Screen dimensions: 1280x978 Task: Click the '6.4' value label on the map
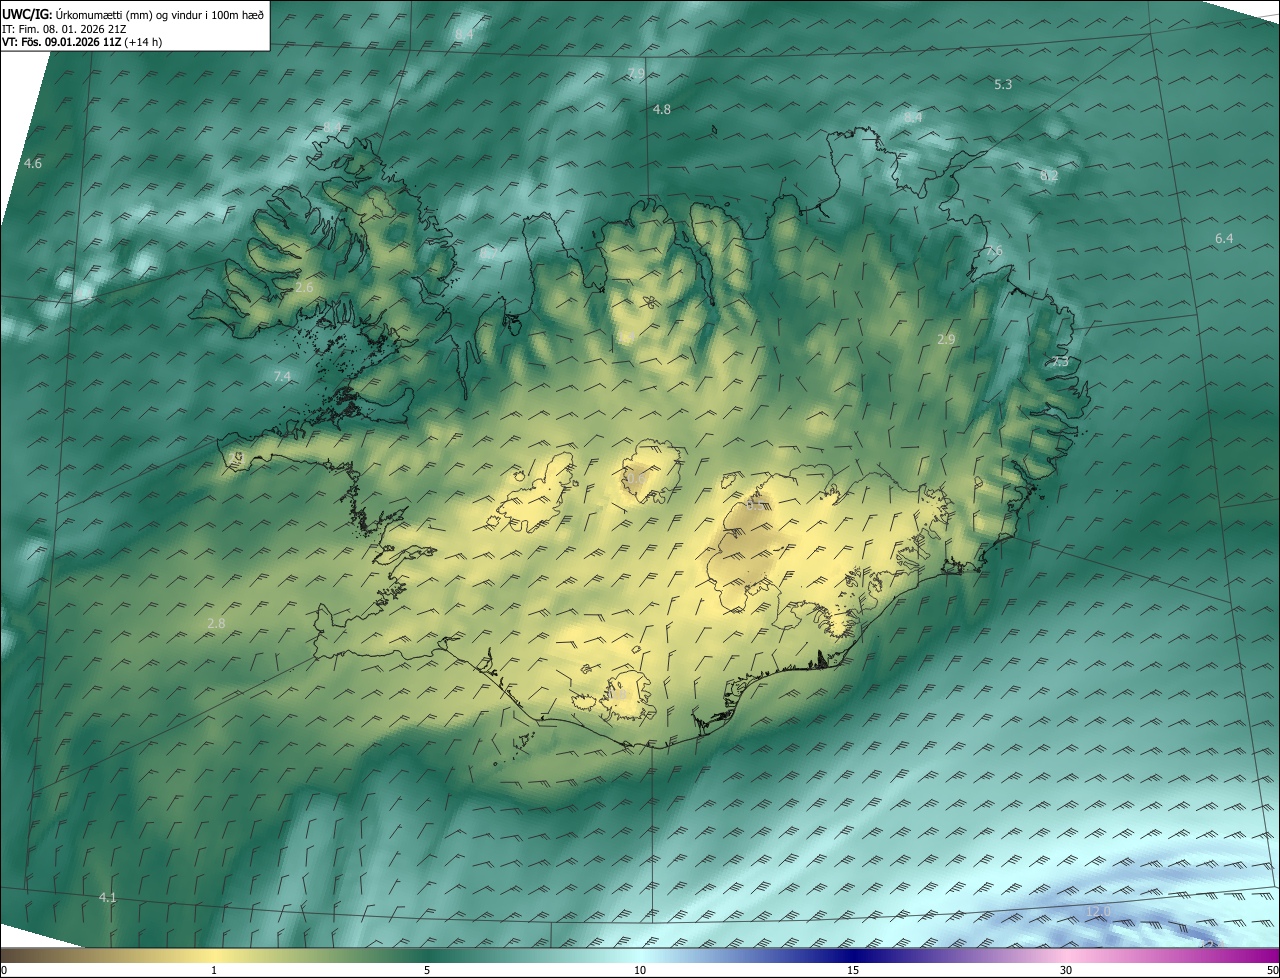click(1224, 238)
